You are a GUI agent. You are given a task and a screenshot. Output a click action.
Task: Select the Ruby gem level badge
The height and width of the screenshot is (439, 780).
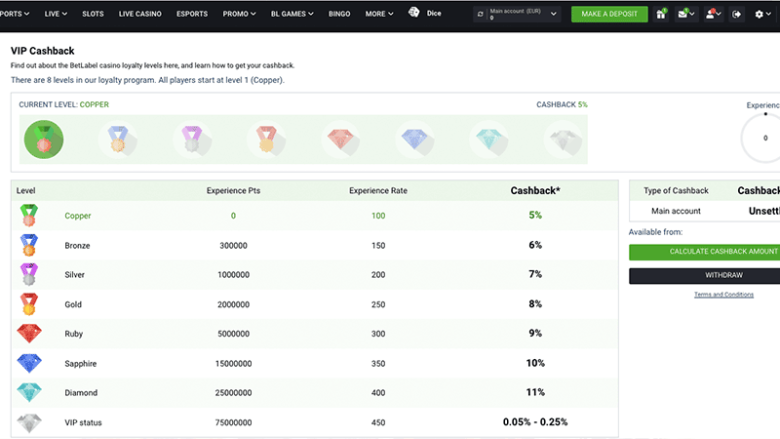pos(339,140)
